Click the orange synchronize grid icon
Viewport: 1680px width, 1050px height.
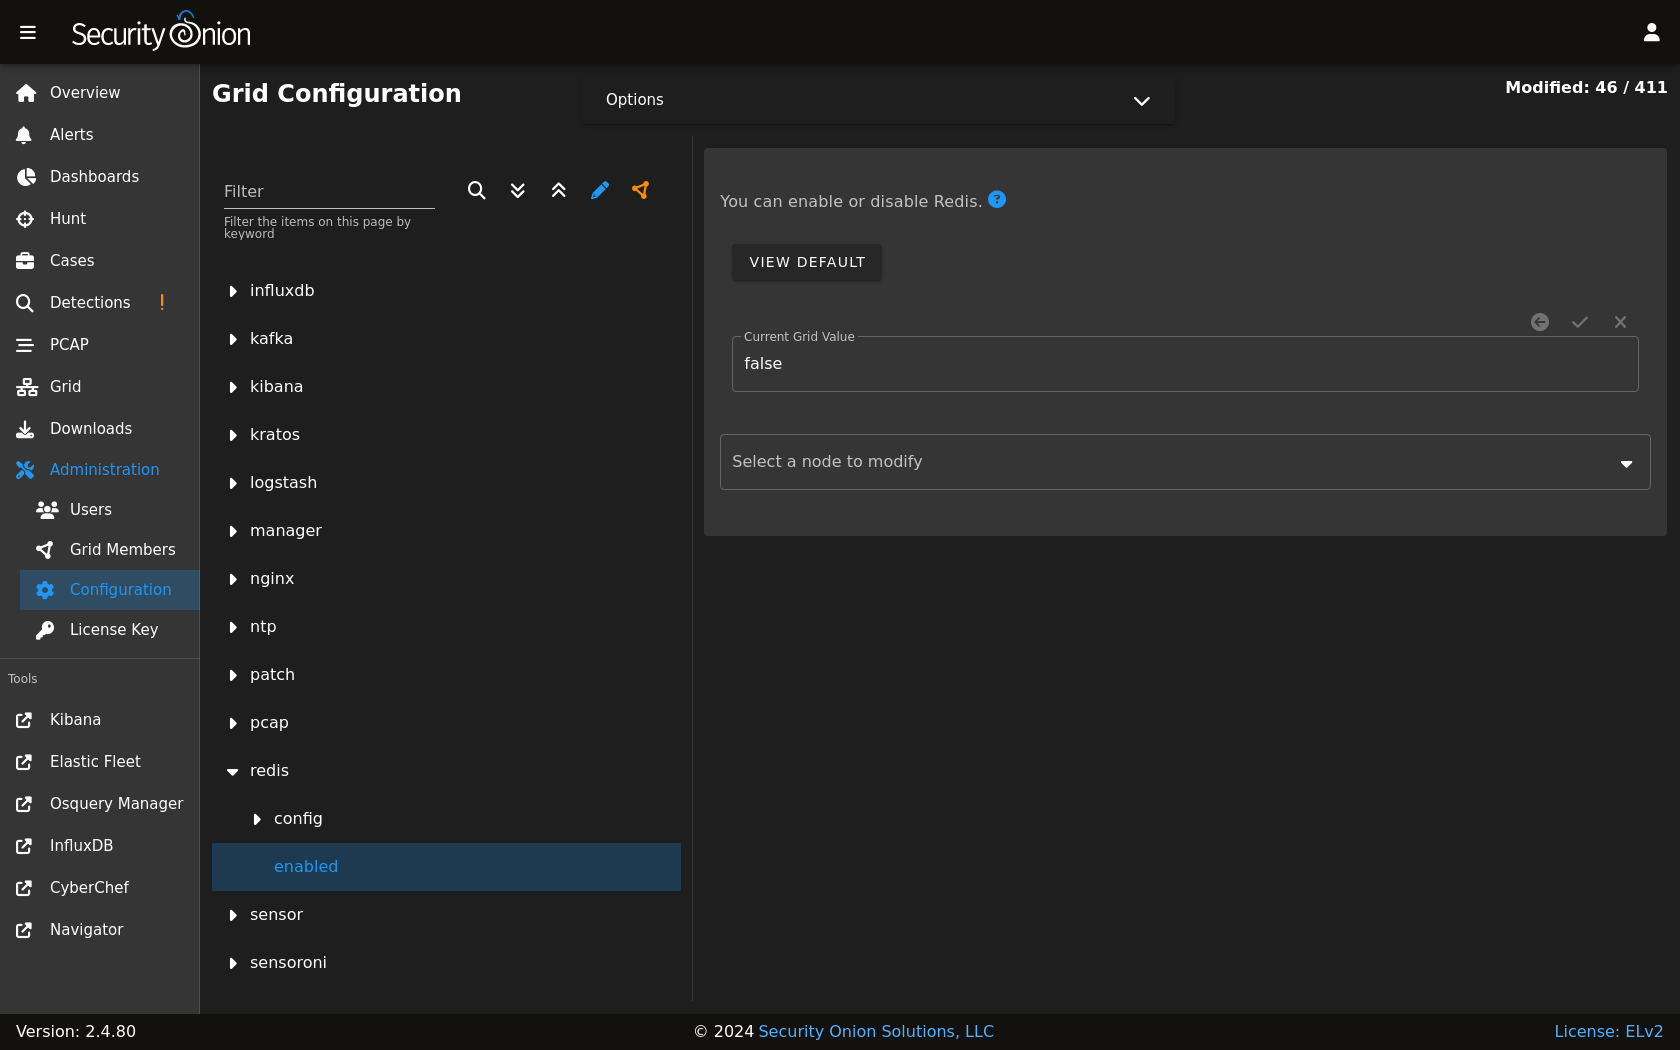point(641,190)
